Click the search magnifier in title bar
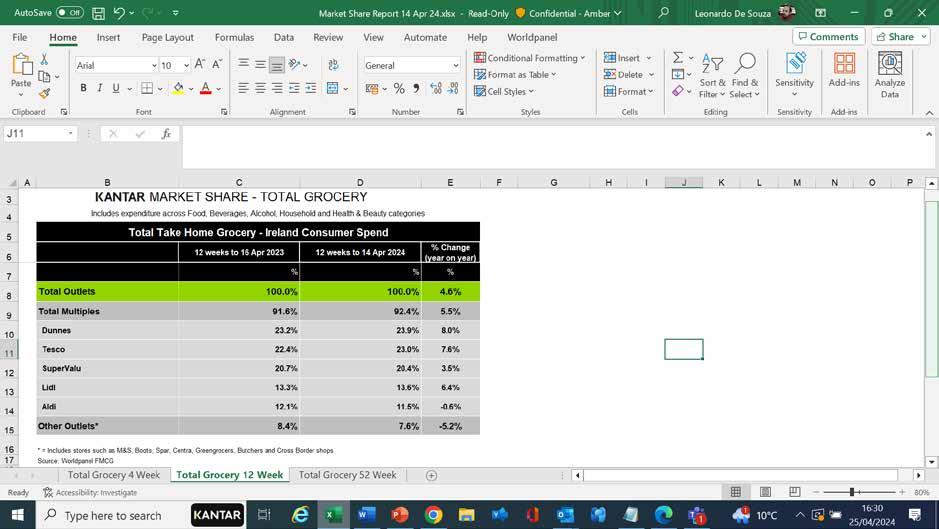 (x=664, y=13)
